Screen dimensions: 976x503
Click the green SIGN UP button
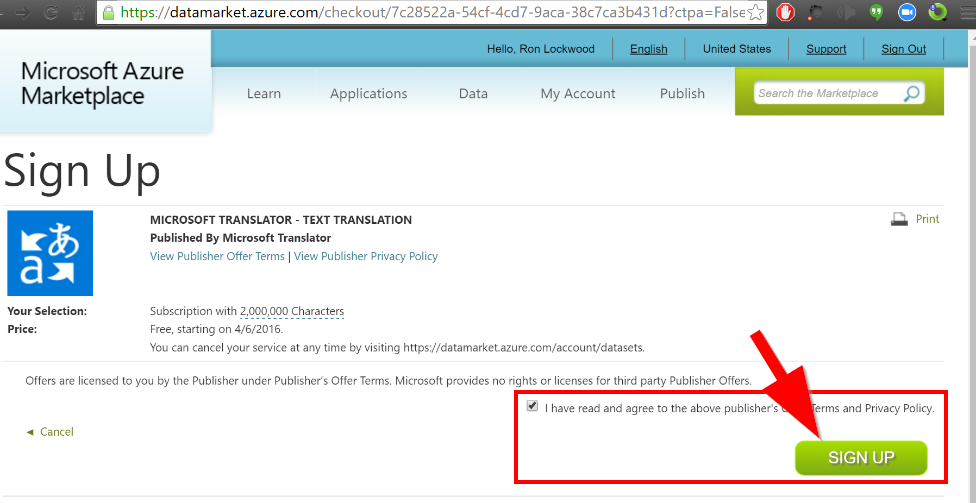tap(861, 458)
